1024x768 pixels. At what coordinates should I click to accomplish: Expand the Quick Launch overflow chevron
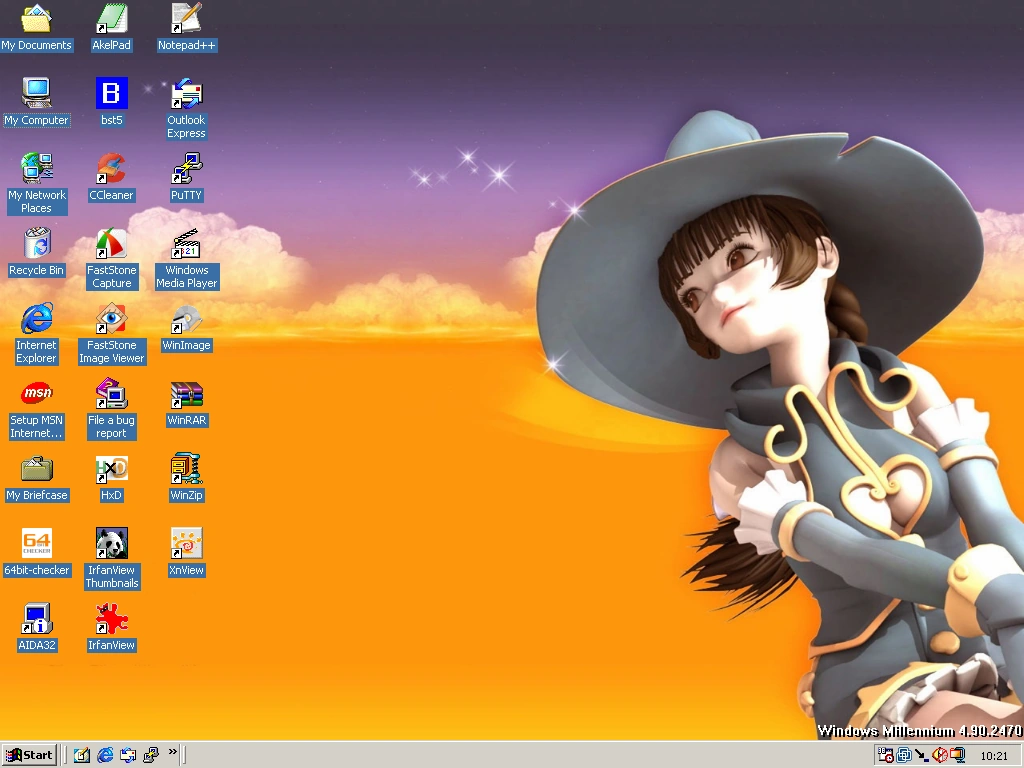click(172, 752)
